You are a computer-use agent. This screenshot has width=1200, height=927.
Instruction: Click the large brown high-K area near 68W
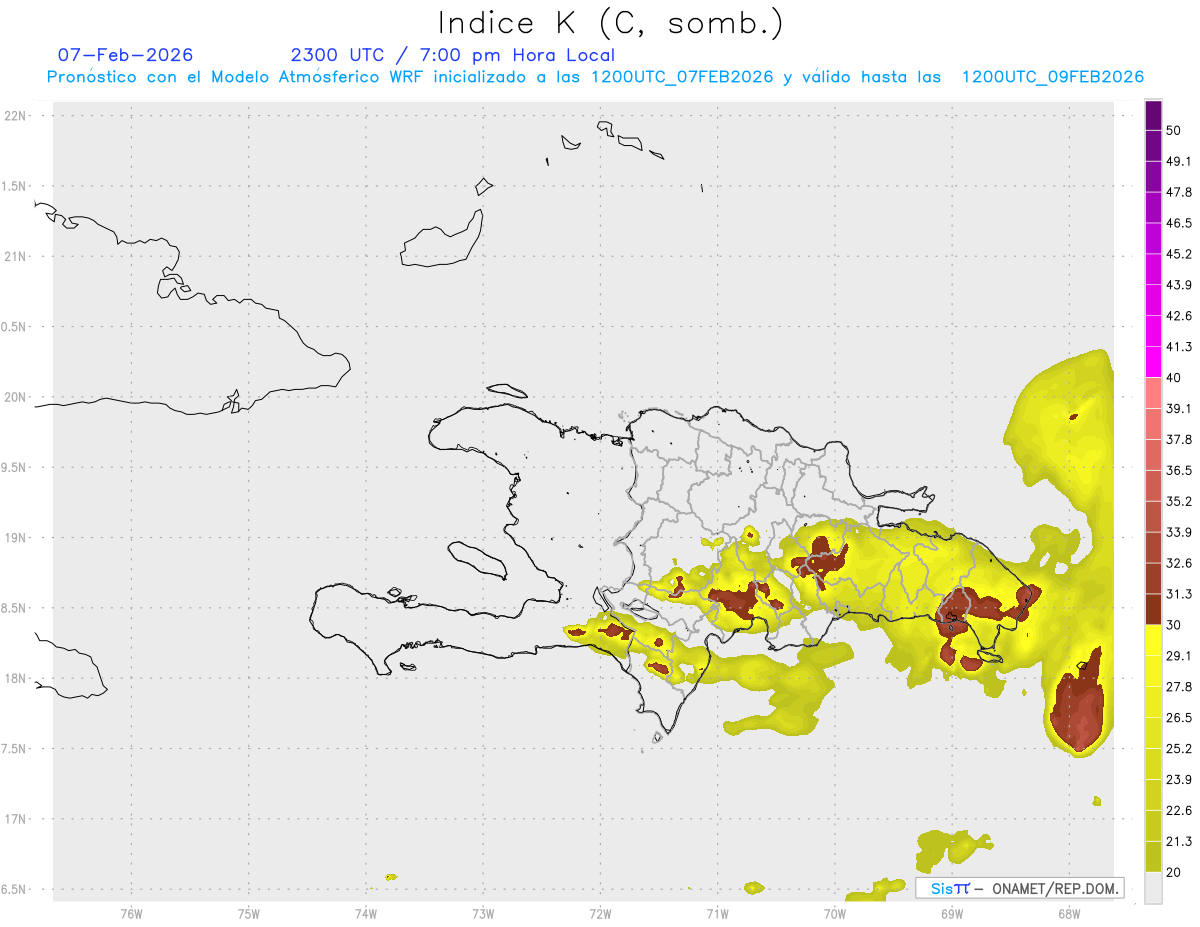[1079, 708]
